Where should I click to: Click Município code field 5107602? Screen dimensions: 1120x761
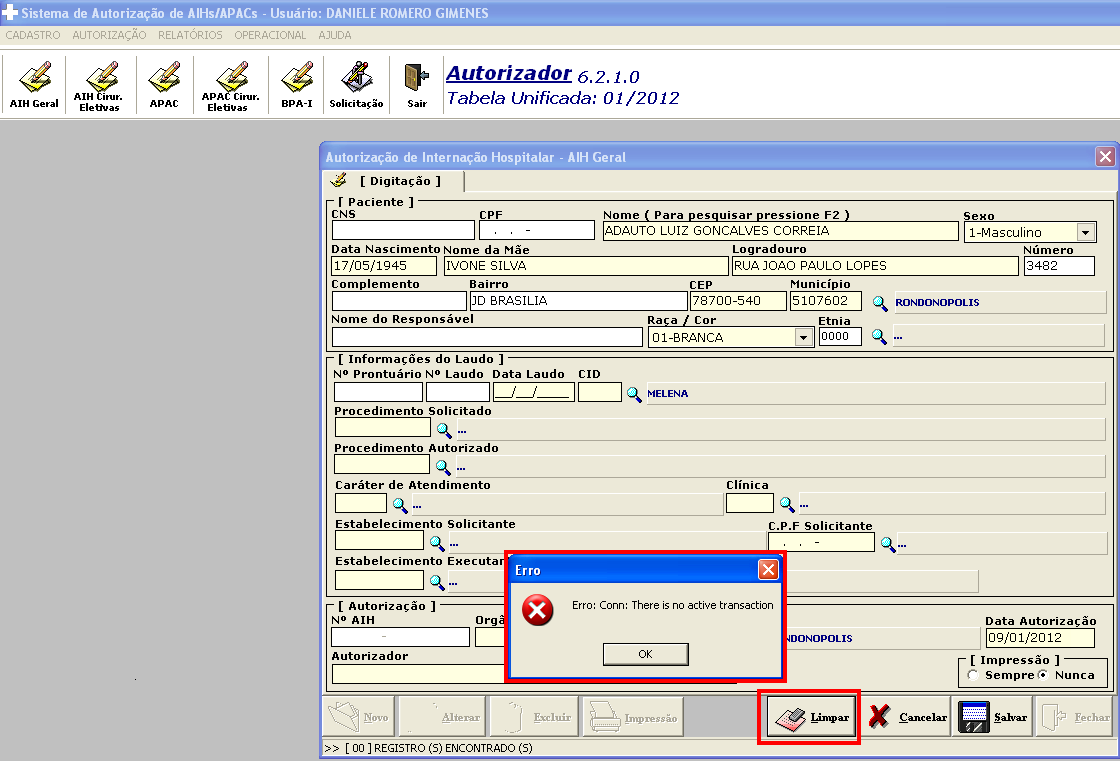pos(825,301)
